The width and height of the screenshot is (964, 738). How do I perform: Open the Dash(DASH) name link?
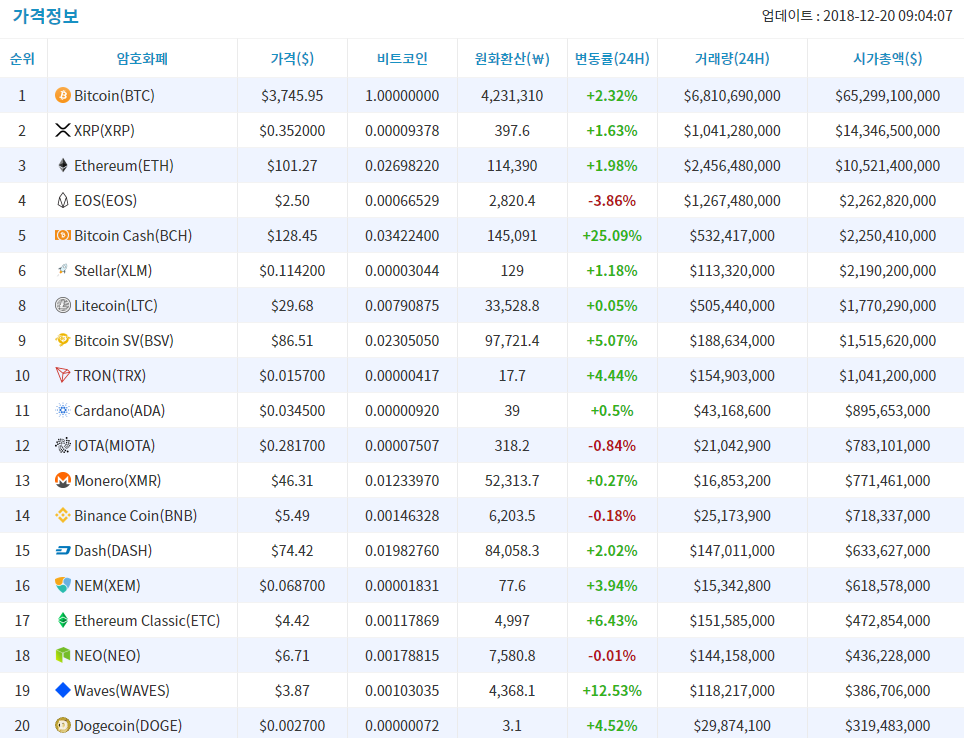(113, 551)
